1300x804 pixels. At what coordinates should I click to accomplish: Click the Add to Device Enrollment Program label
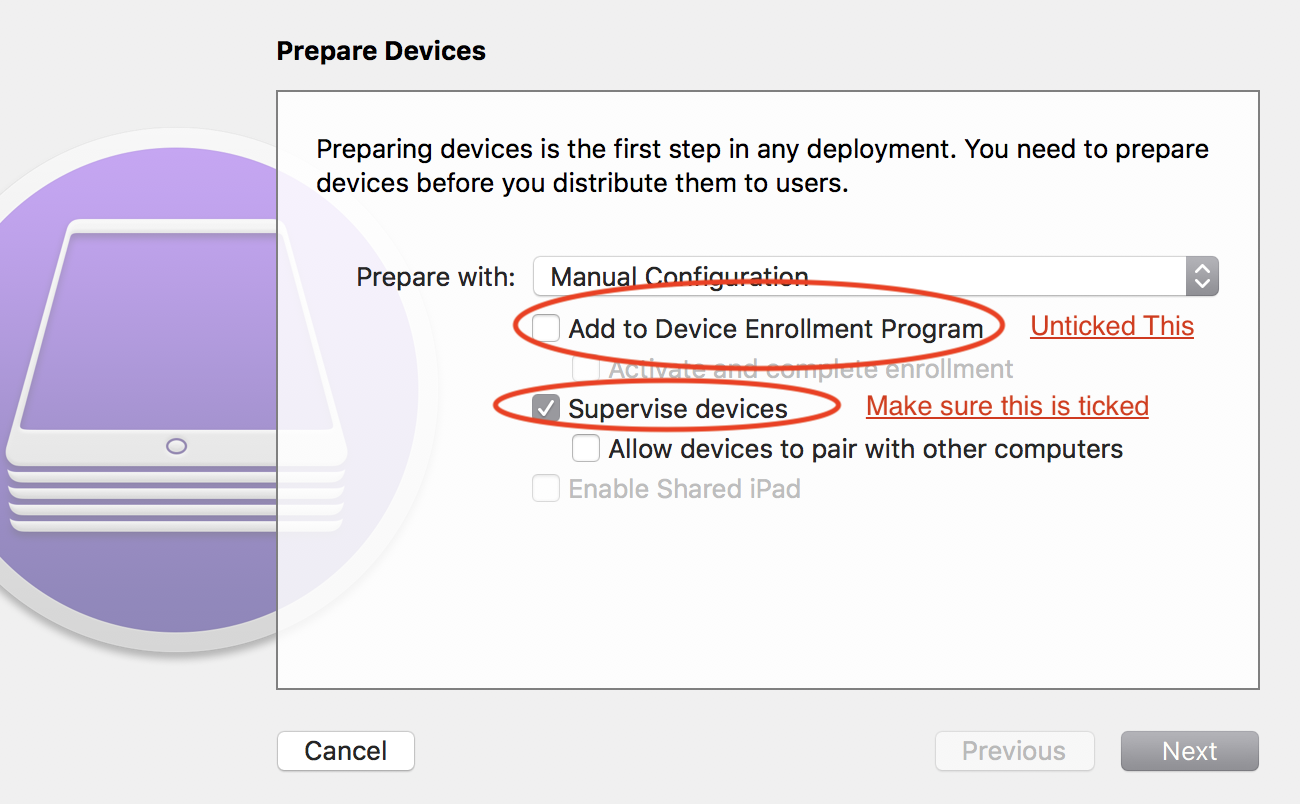pyautogui.click(x=778, y=328)
